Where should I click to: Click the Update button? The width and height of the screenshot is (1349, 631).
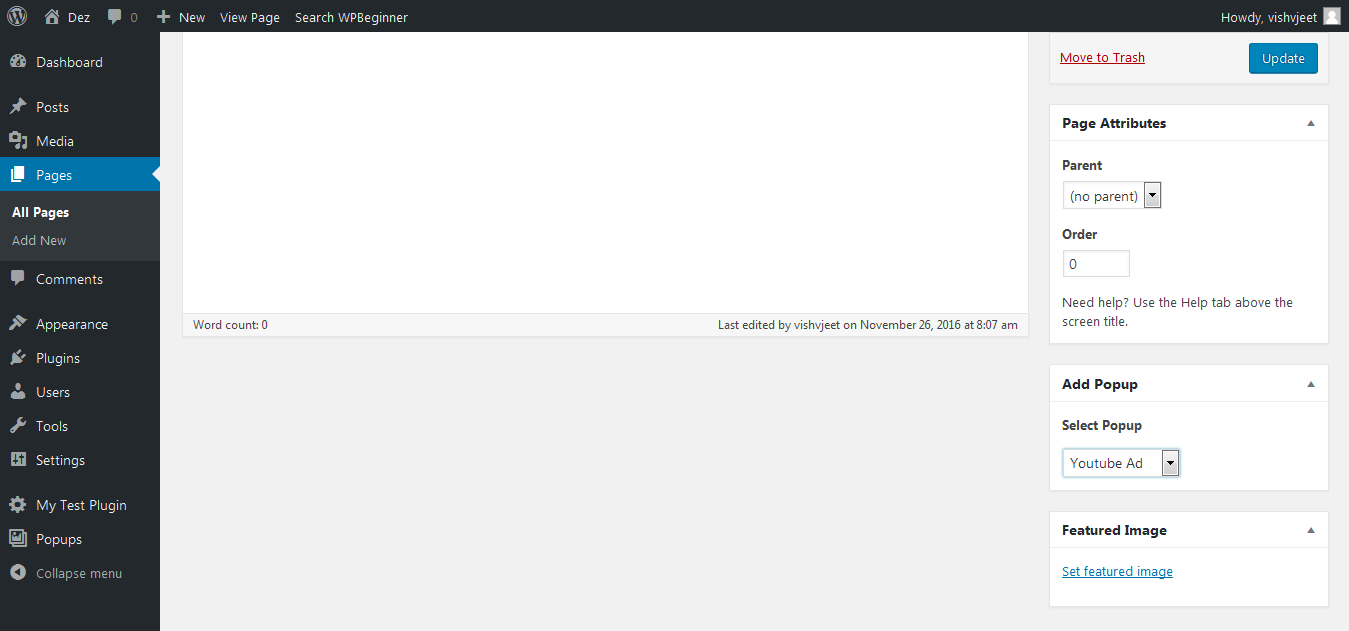point(1283,58)
